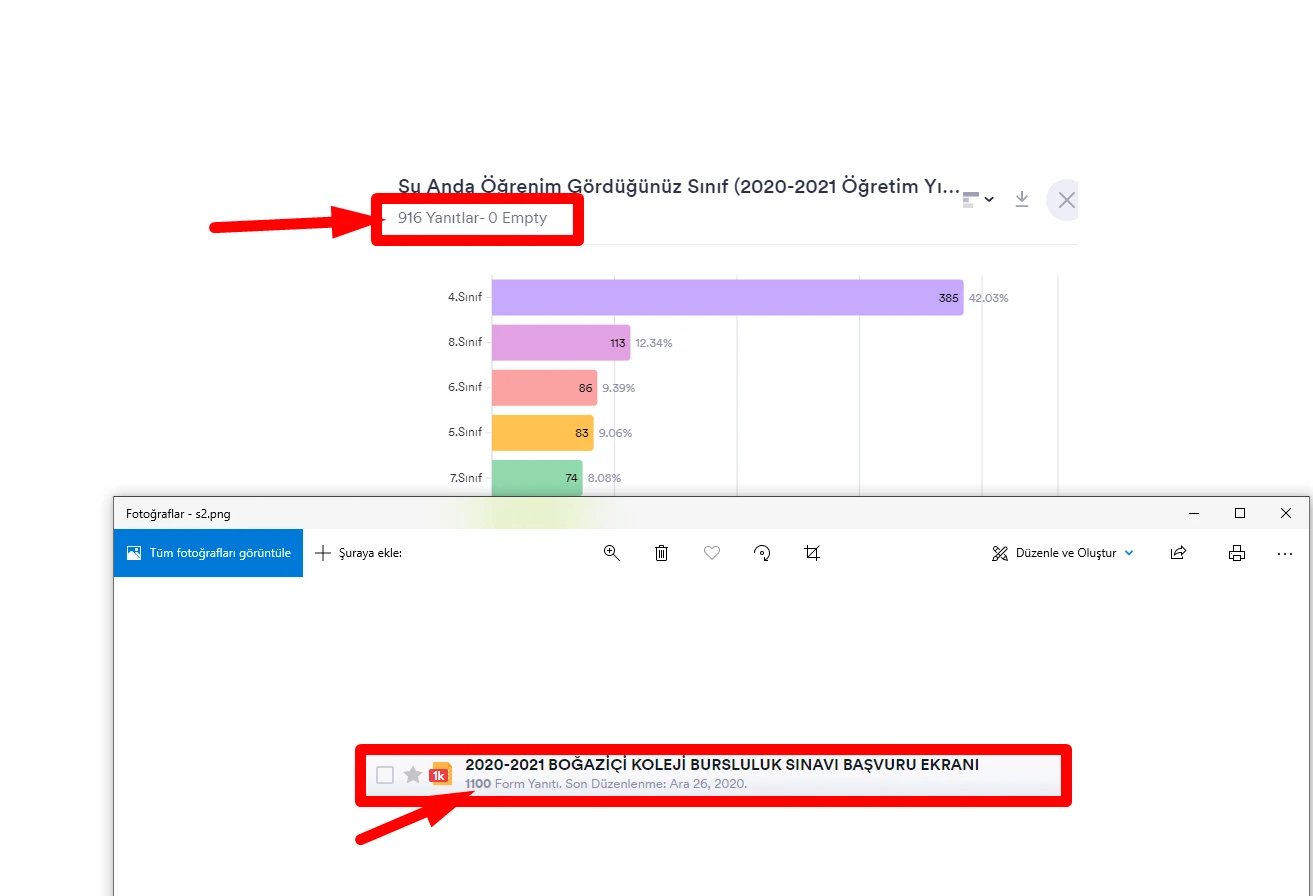1313x896 pixels.
Task: Add photo to favorites with the heart icon
Action: coord(712,553)
